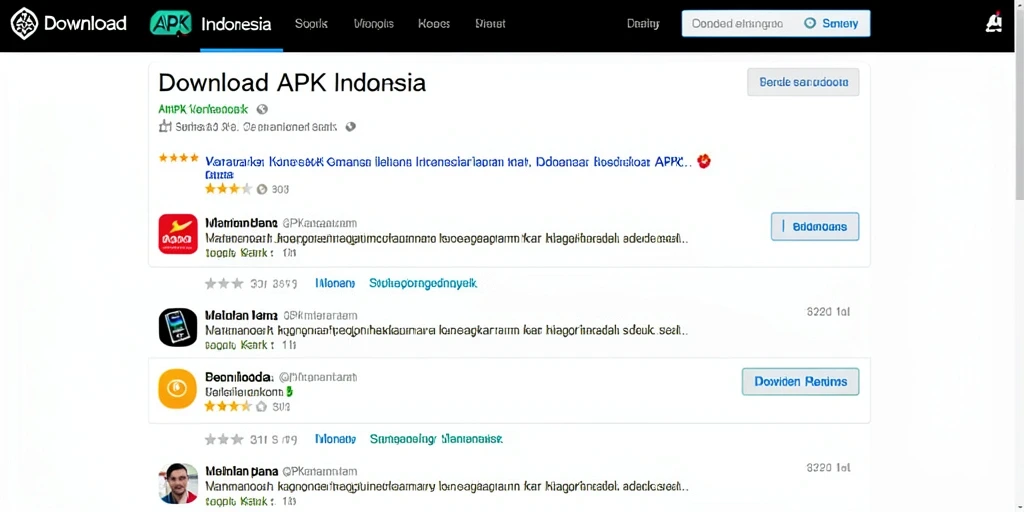Click the Eddmoans button
This screenshot has height=512, width=1024.
pyautogui.click(x=815, y=227)
